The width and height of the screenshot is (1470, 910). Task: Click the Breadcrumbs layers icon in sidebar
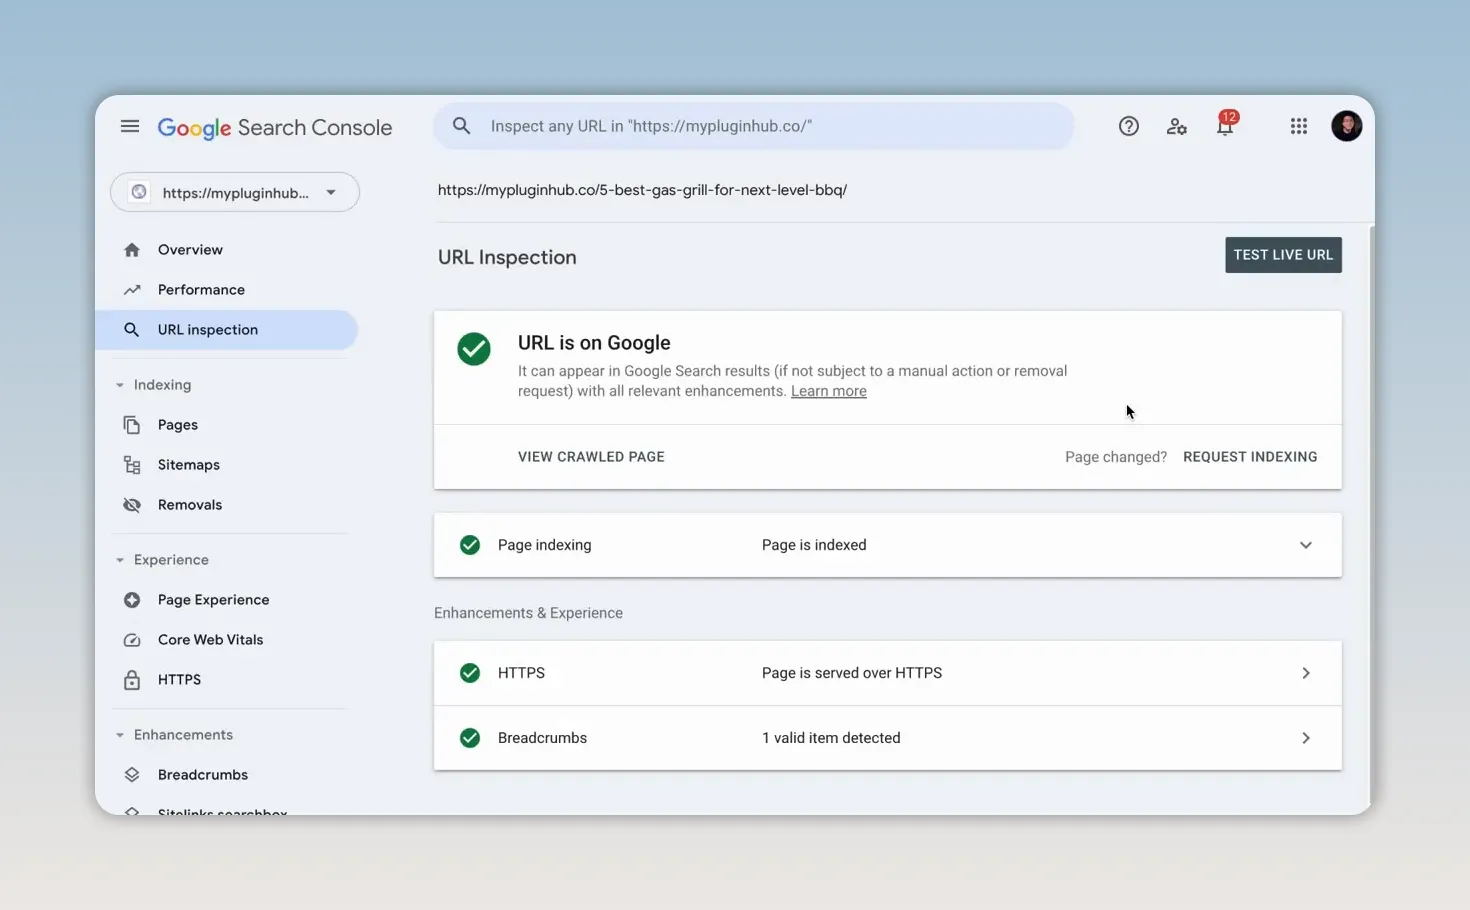coord(132,775)
